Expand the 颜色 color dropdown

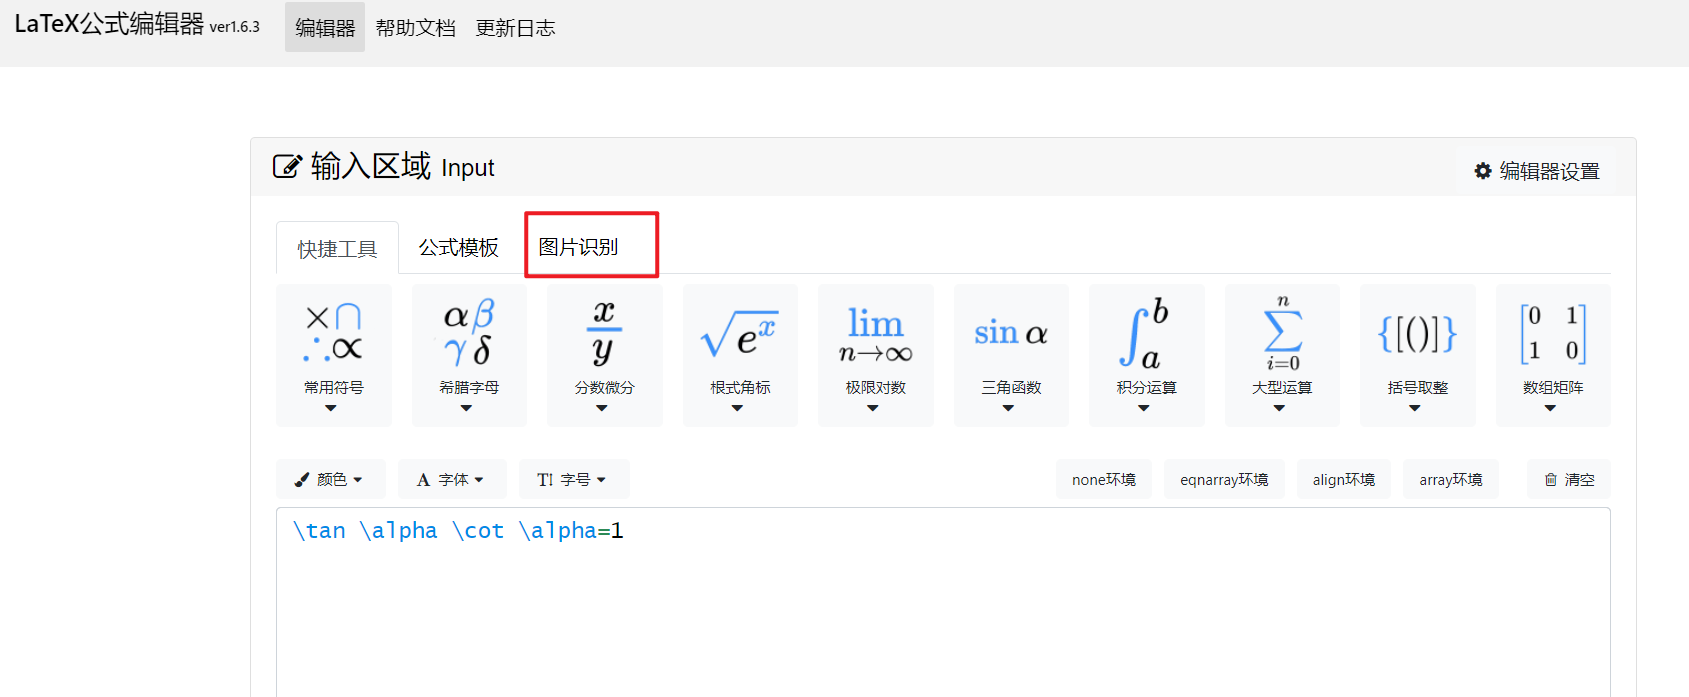[x=330, y=479]
